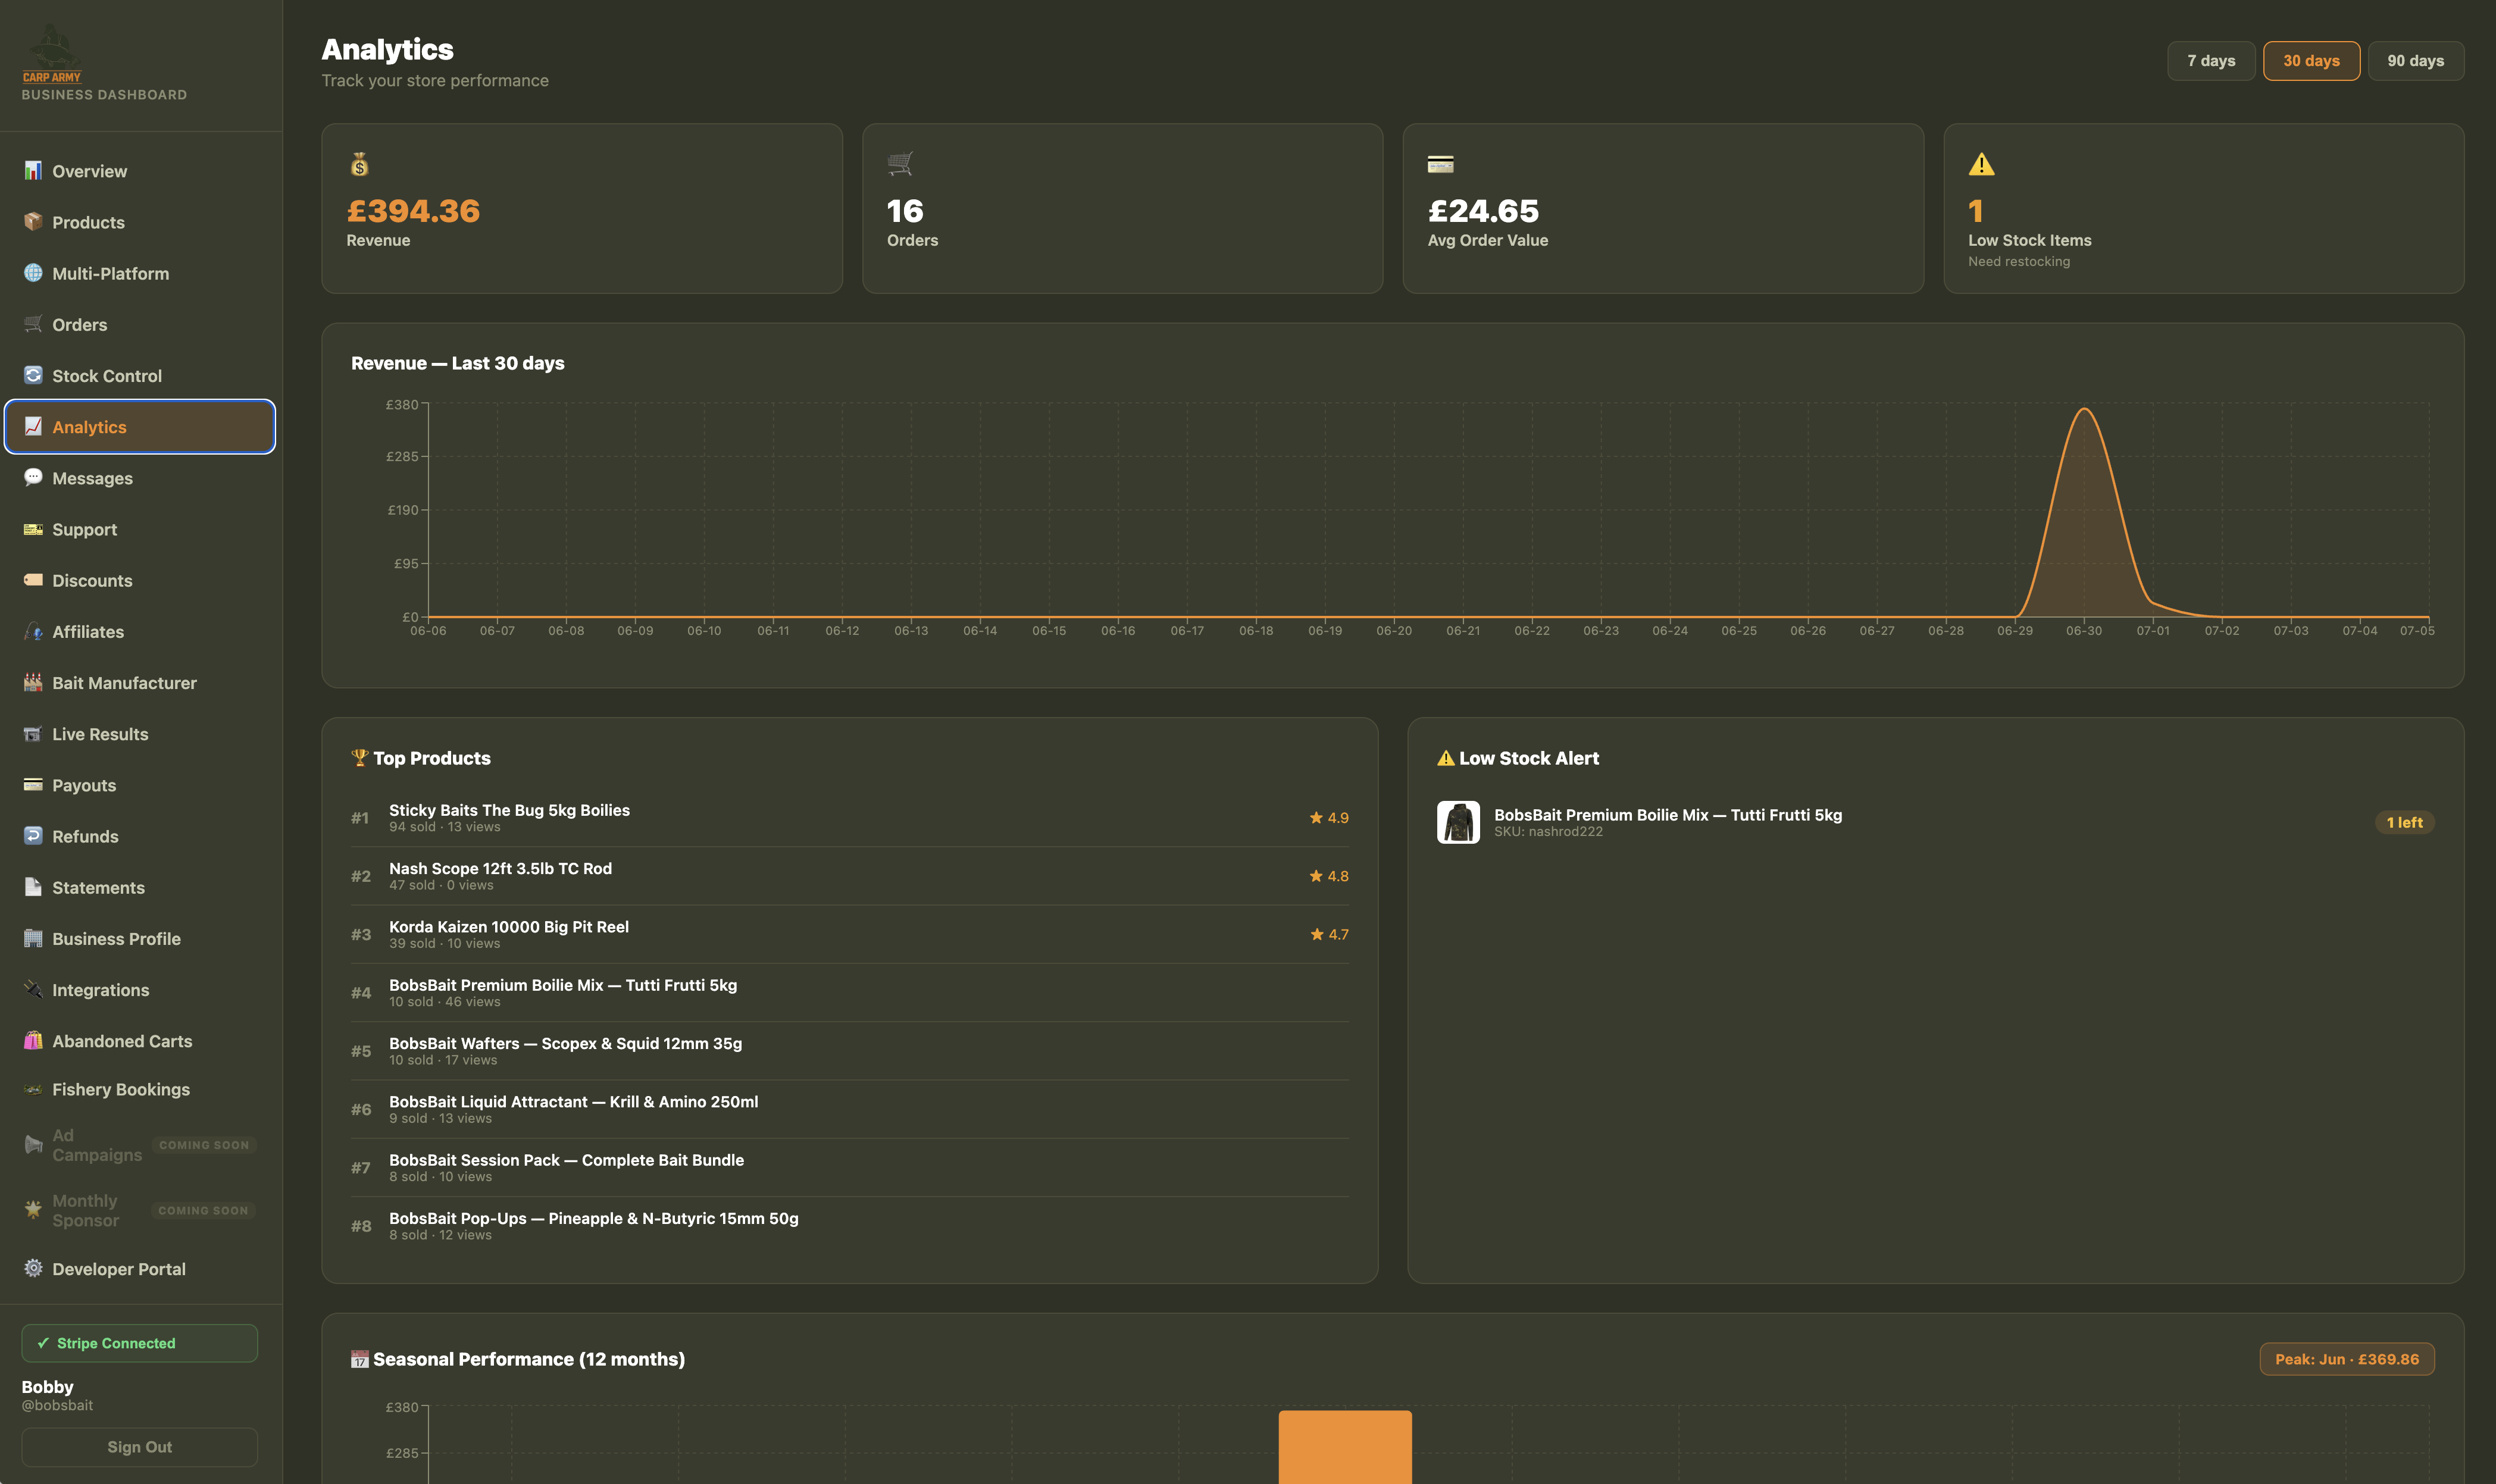Click the Analytics chart icon in sidebar

point(33,427)
